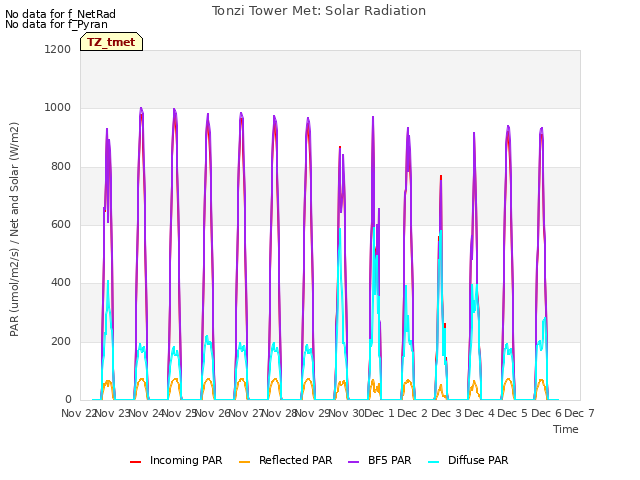This screenshot has width=640, height=480.
Task: Click the Nov 22 x-axis tick label
Action: pyautogui.click(x=78, y=413)
